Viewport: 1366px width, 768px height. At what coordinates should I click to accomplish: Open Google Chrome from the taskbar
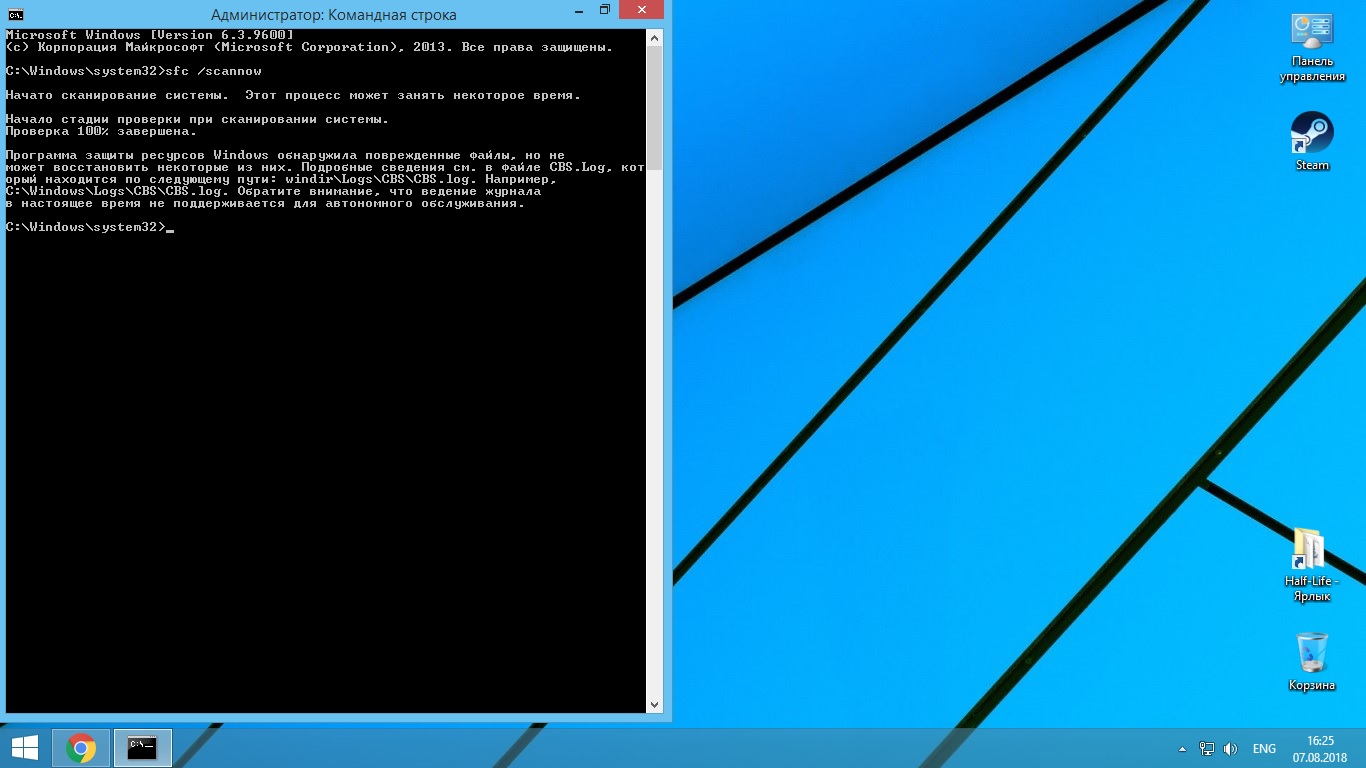[81, 748]
